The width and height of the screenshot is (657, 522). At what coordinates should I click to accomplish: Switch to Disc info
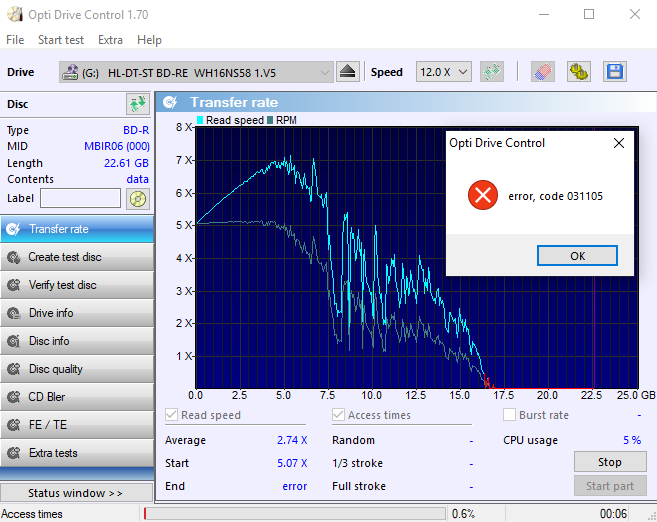[77, 341]
